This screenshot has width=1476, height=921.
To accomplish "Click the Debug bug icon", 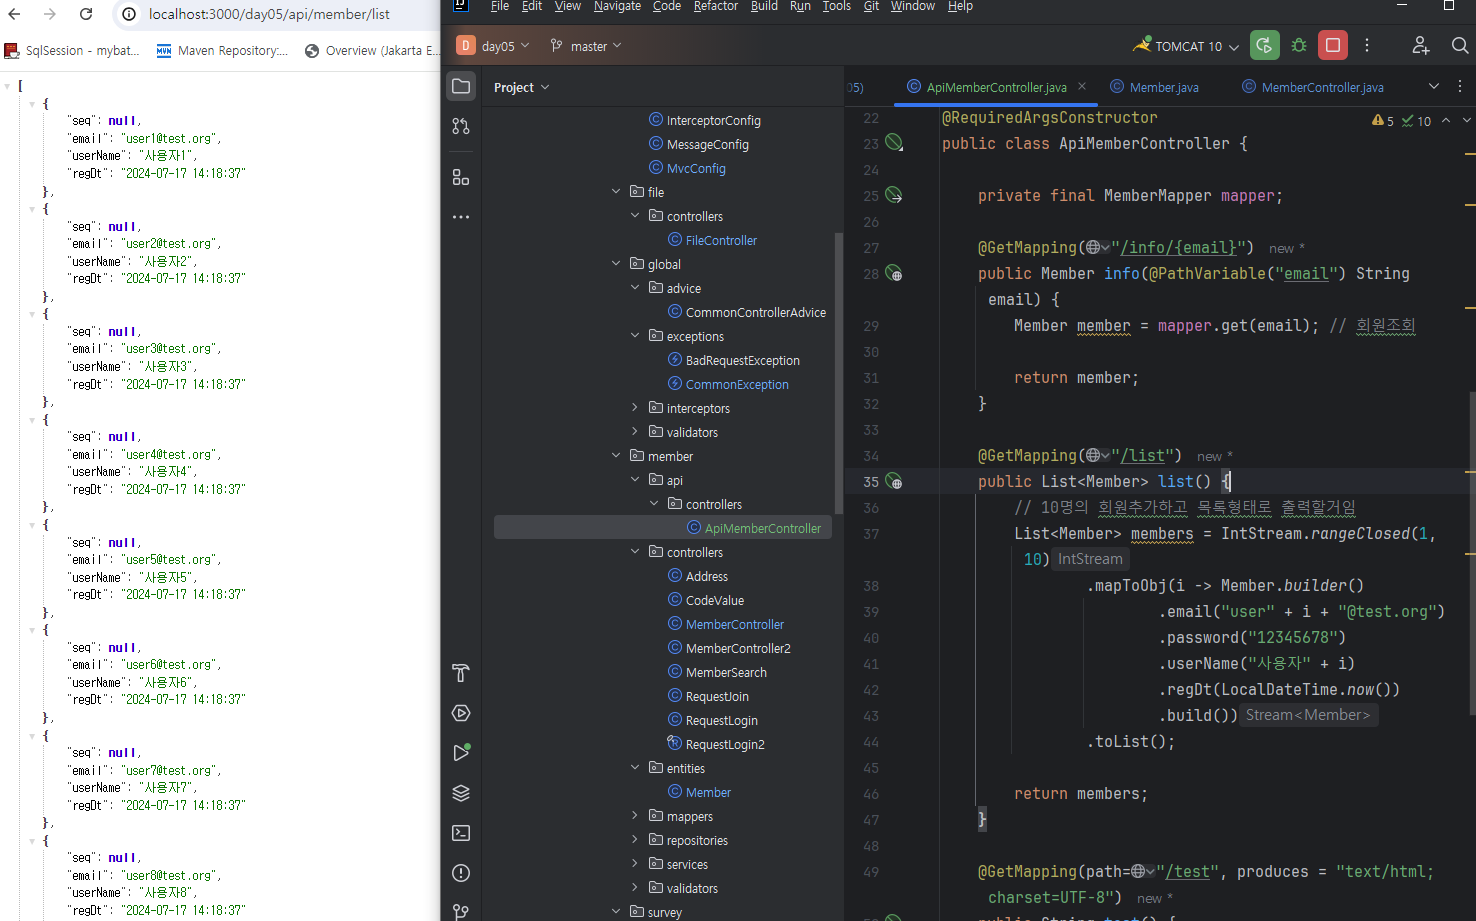I will tap(1299, 46).
